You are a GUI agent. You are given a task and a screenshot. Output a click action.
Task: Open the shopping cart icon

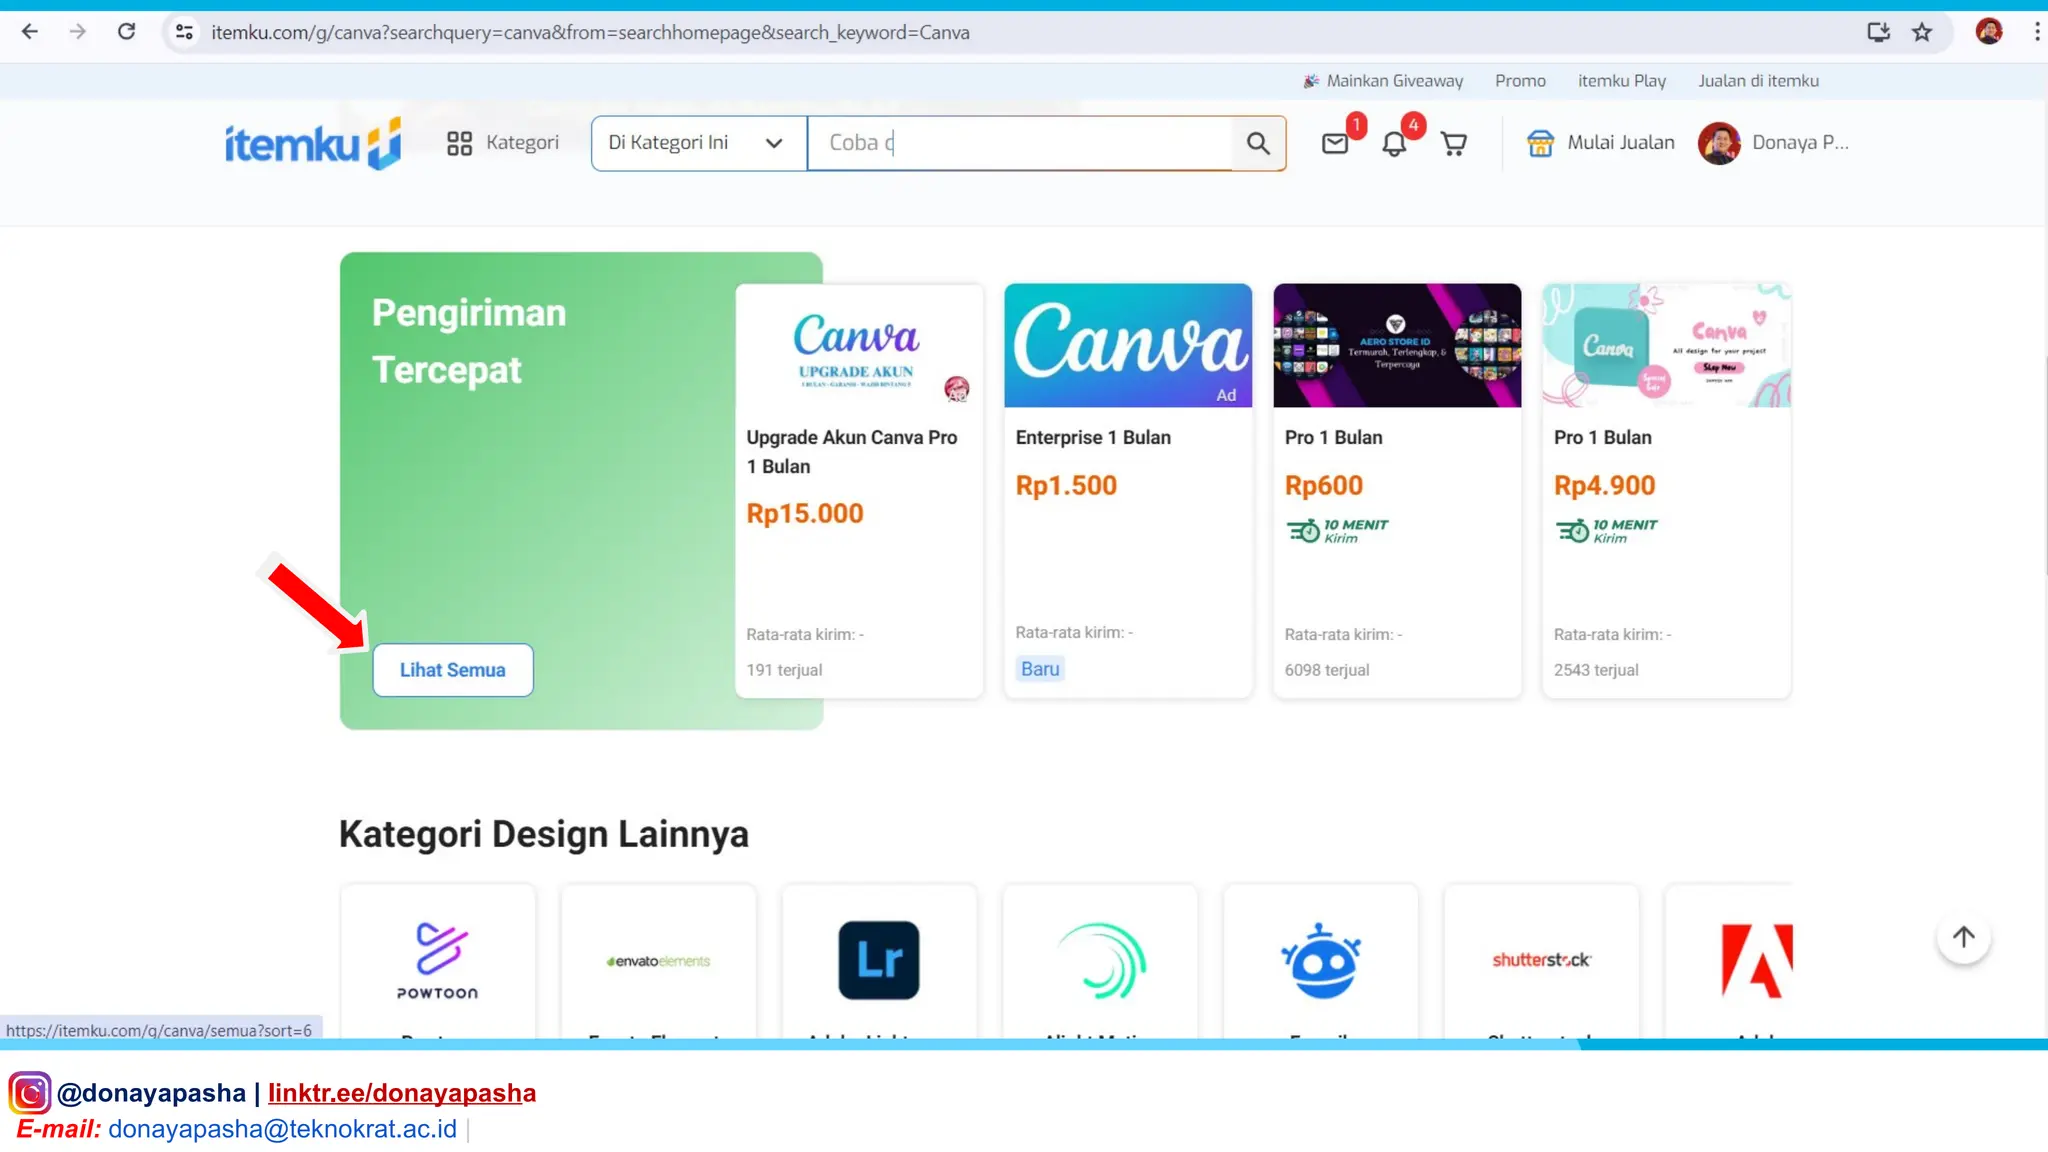(1453, 144)
